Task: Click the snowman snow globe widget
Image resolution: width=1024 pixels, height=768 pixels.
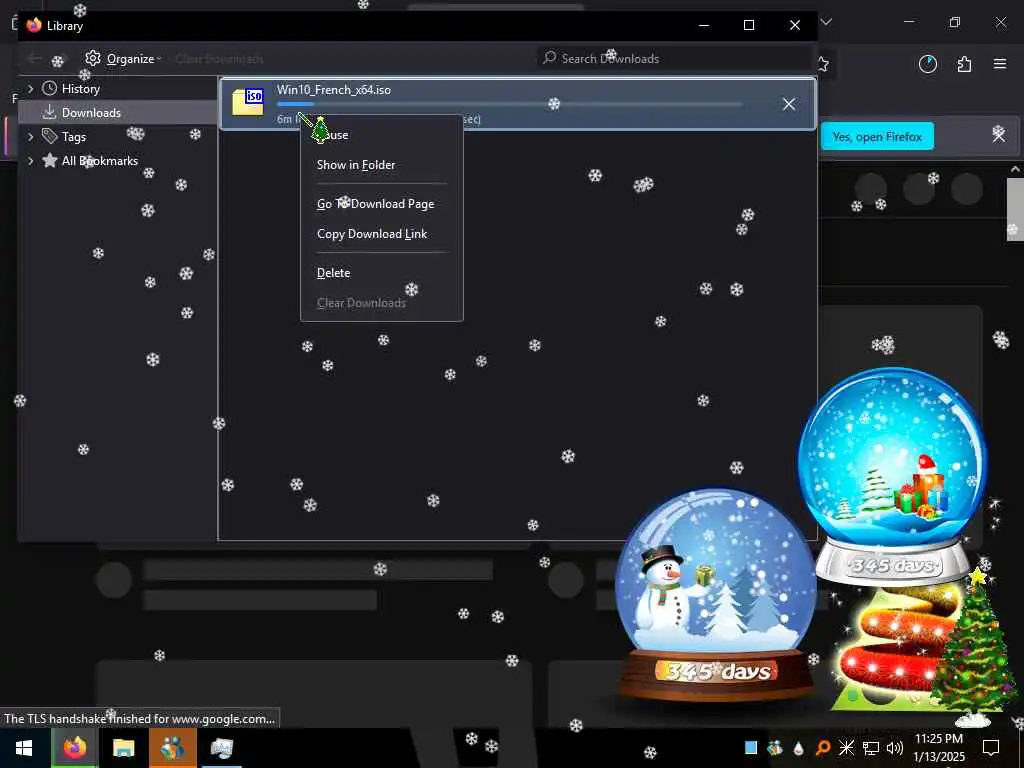Action: point(716,594)
